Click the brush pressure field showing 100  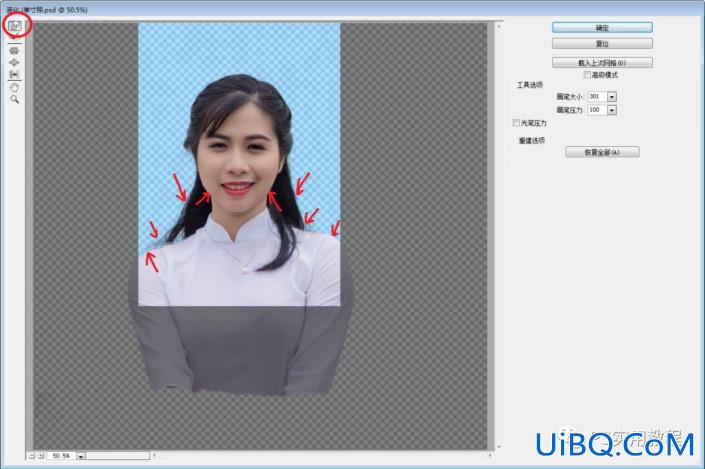point(597,110)
